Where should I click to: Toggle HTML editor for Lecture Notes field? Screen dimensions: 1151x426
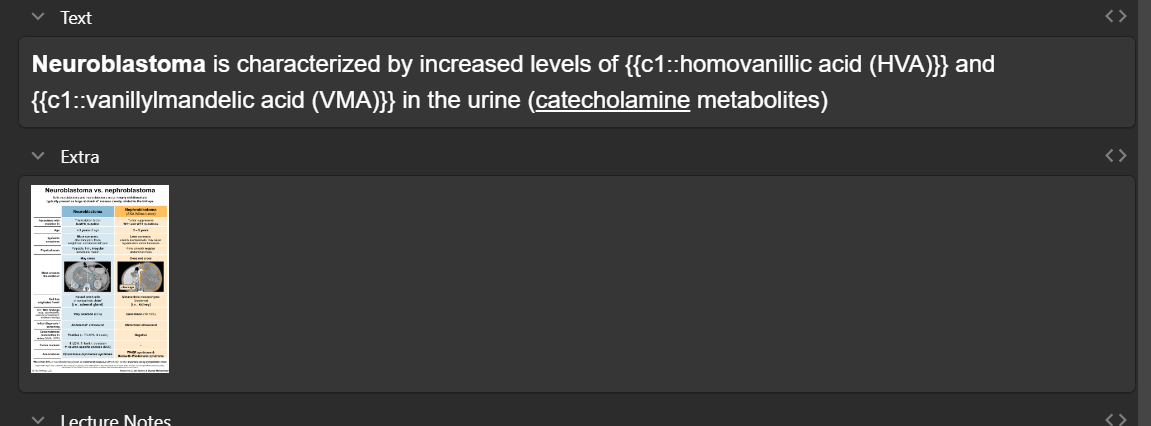coord(1116,419)
